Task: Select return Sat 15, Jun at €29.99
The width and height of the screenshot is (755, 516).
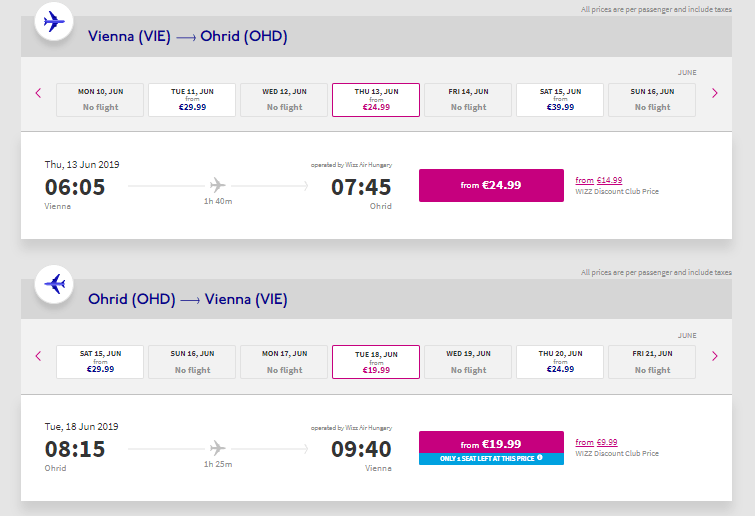Action: point(100,362)
